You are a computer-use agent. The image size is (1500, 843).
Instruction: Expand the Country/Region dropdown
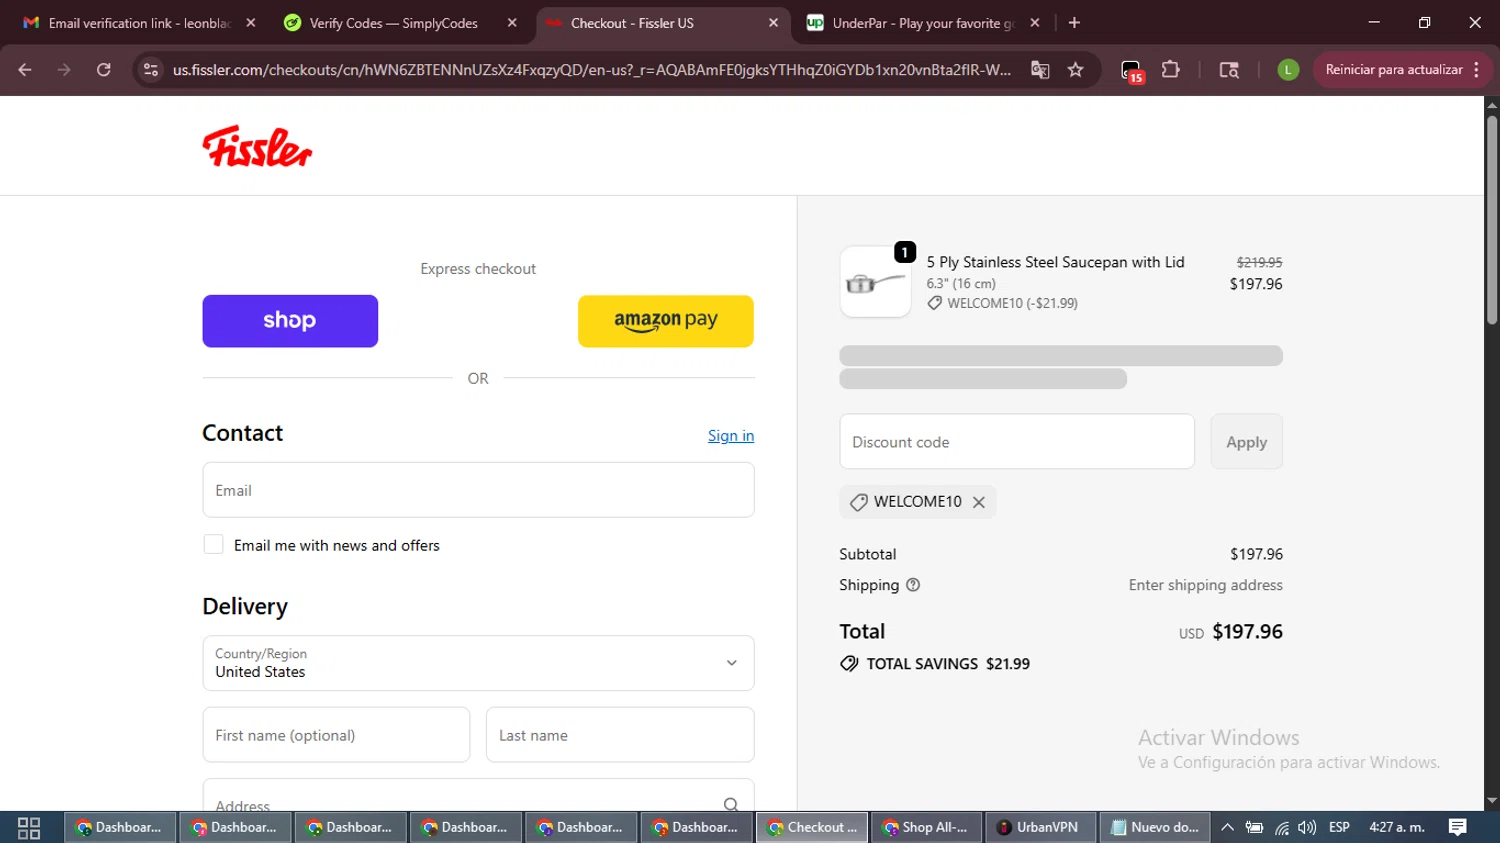point(478,663)
